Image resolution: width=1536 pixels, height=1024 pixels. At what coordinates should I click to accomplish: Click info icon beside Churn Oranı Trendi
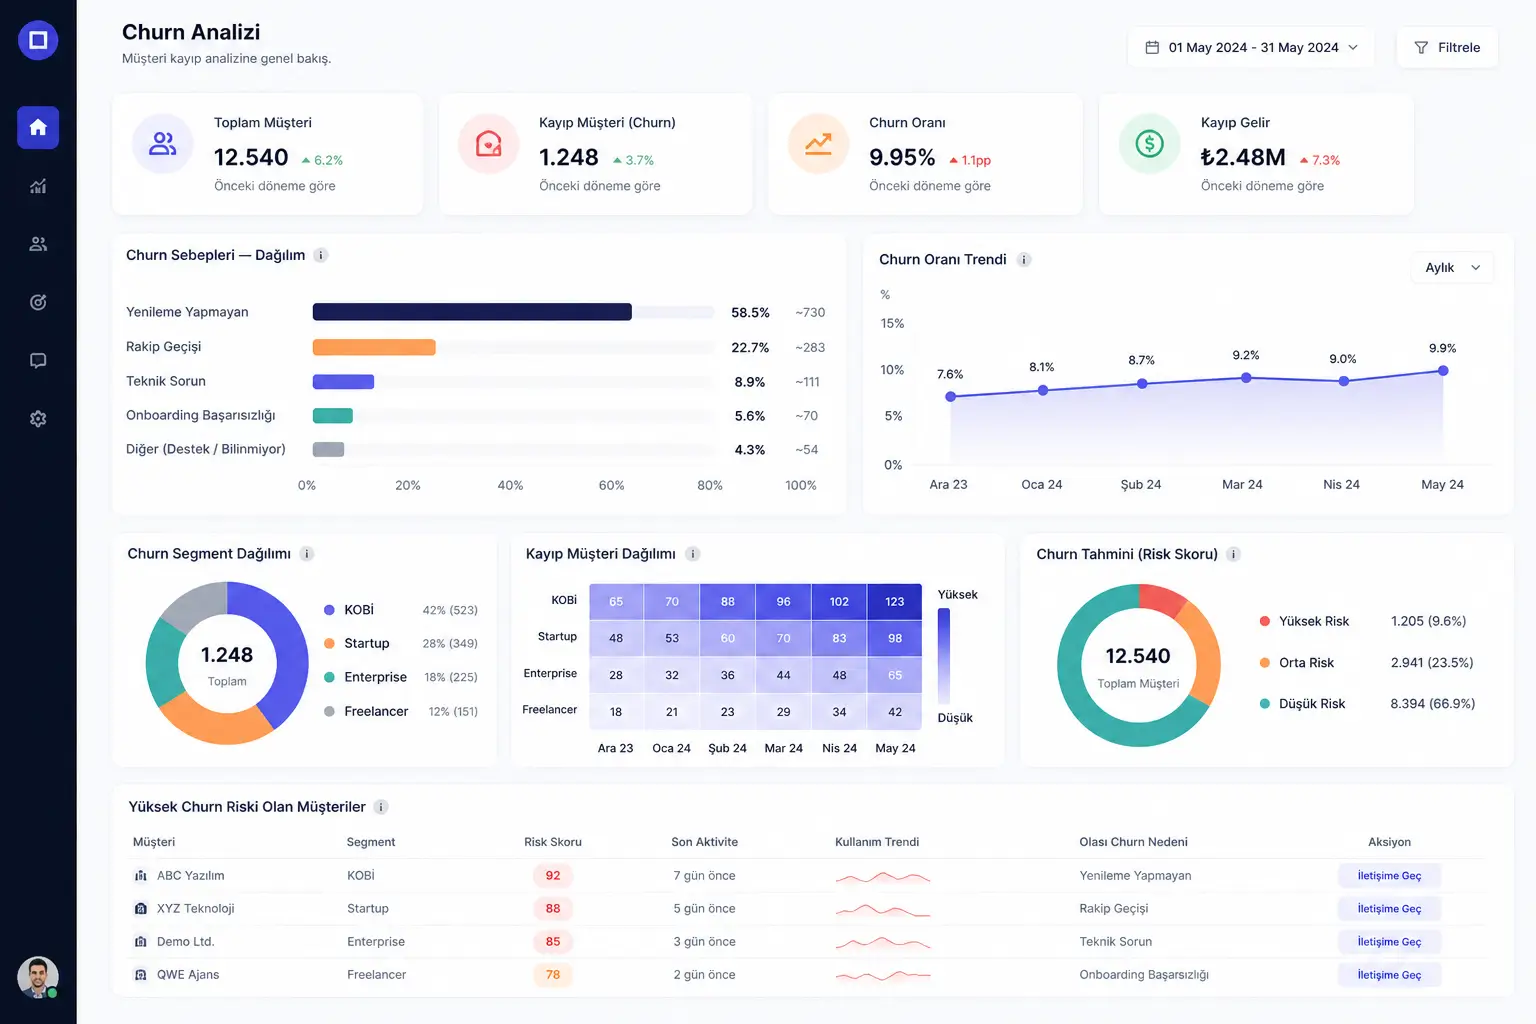[x=1024, y=259]
